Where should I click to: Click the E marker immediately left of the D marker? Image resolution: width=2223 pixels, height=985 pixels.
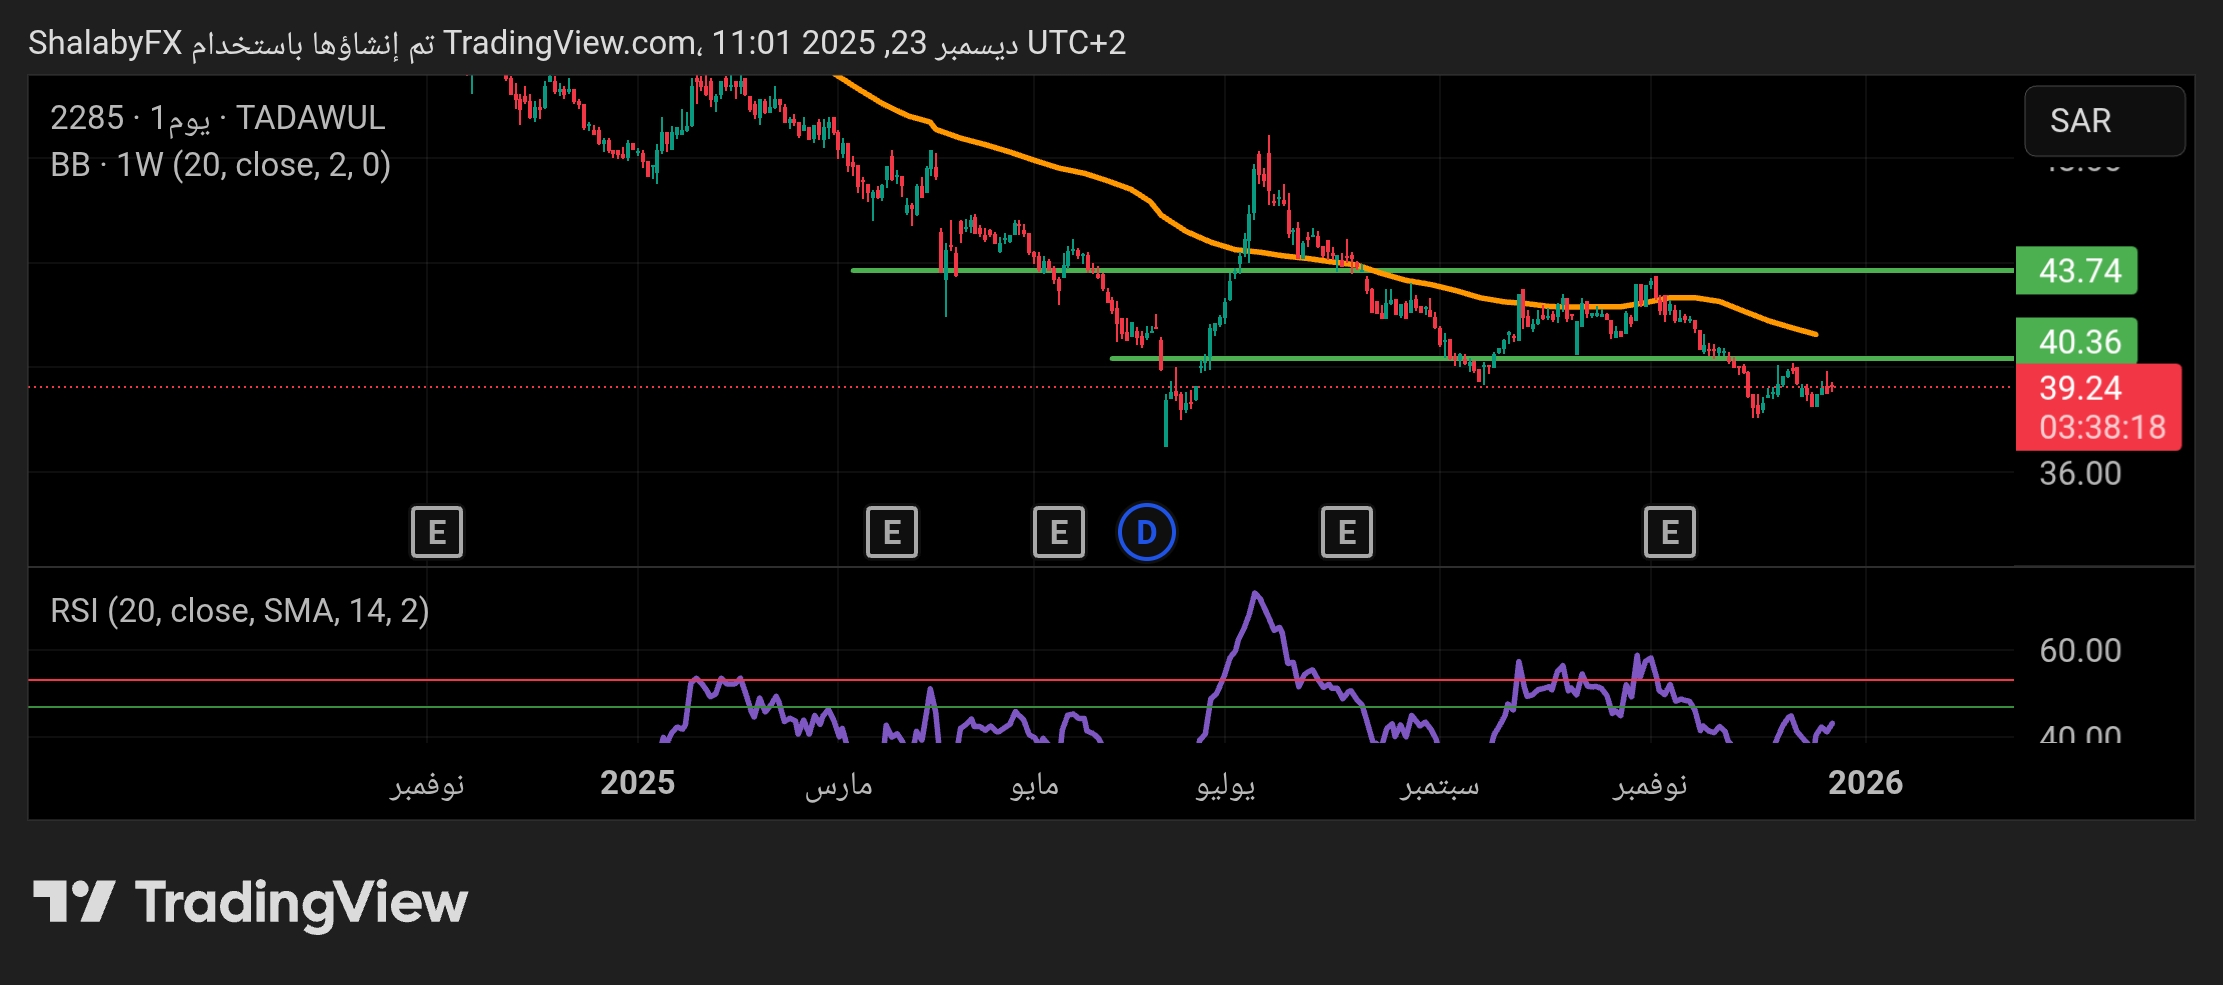1058,532
